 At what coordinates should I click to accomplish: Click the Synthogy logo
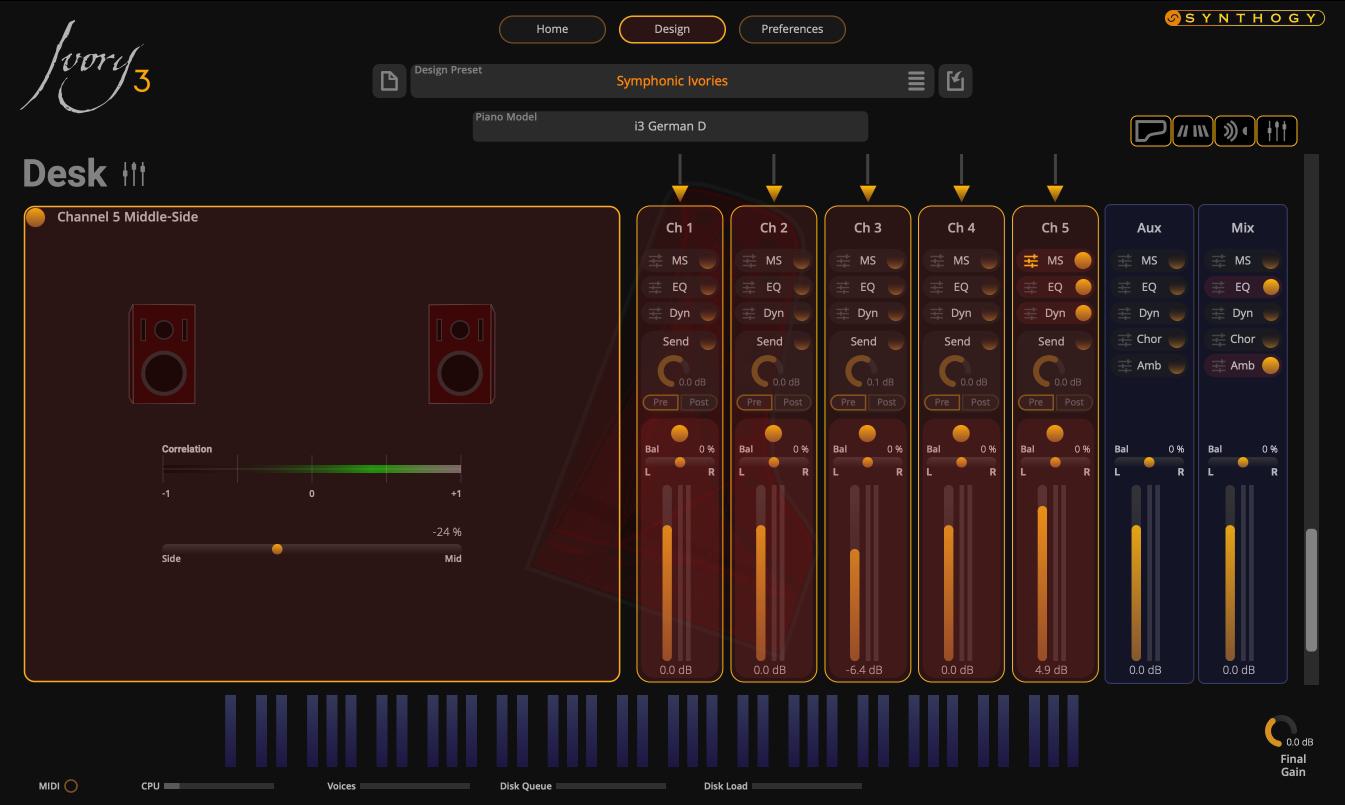[x=1244, y=18]
